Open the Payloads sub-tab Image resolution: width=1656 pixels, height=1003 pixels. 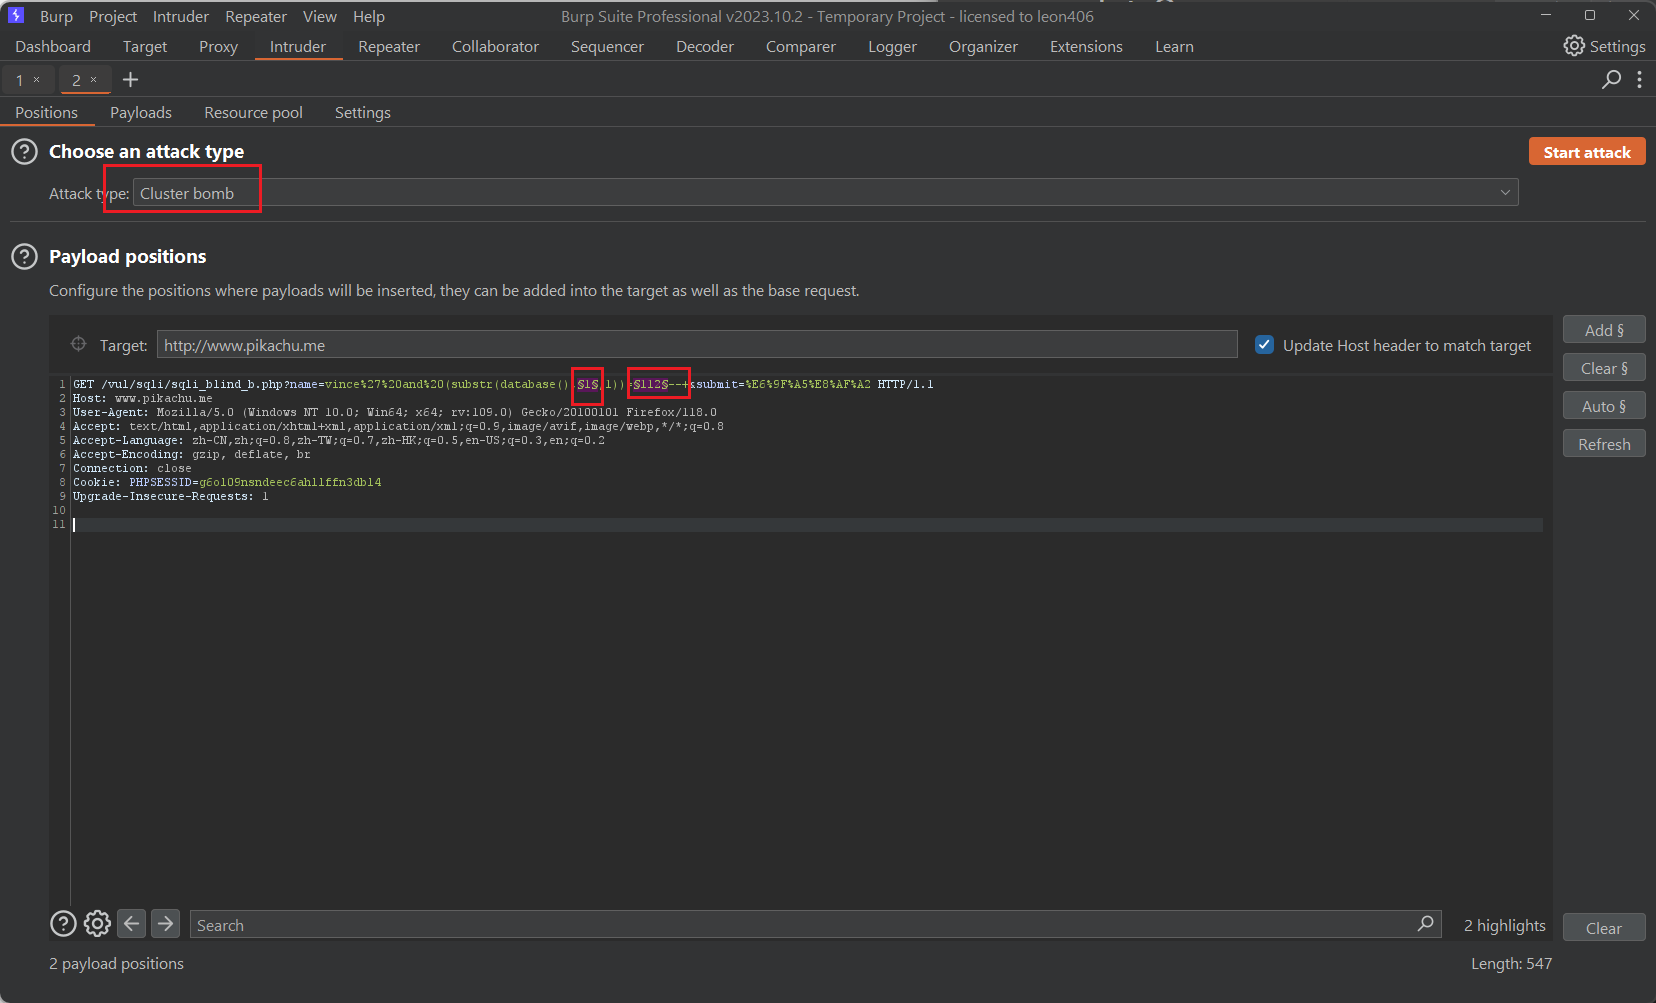tap(141, 113)
